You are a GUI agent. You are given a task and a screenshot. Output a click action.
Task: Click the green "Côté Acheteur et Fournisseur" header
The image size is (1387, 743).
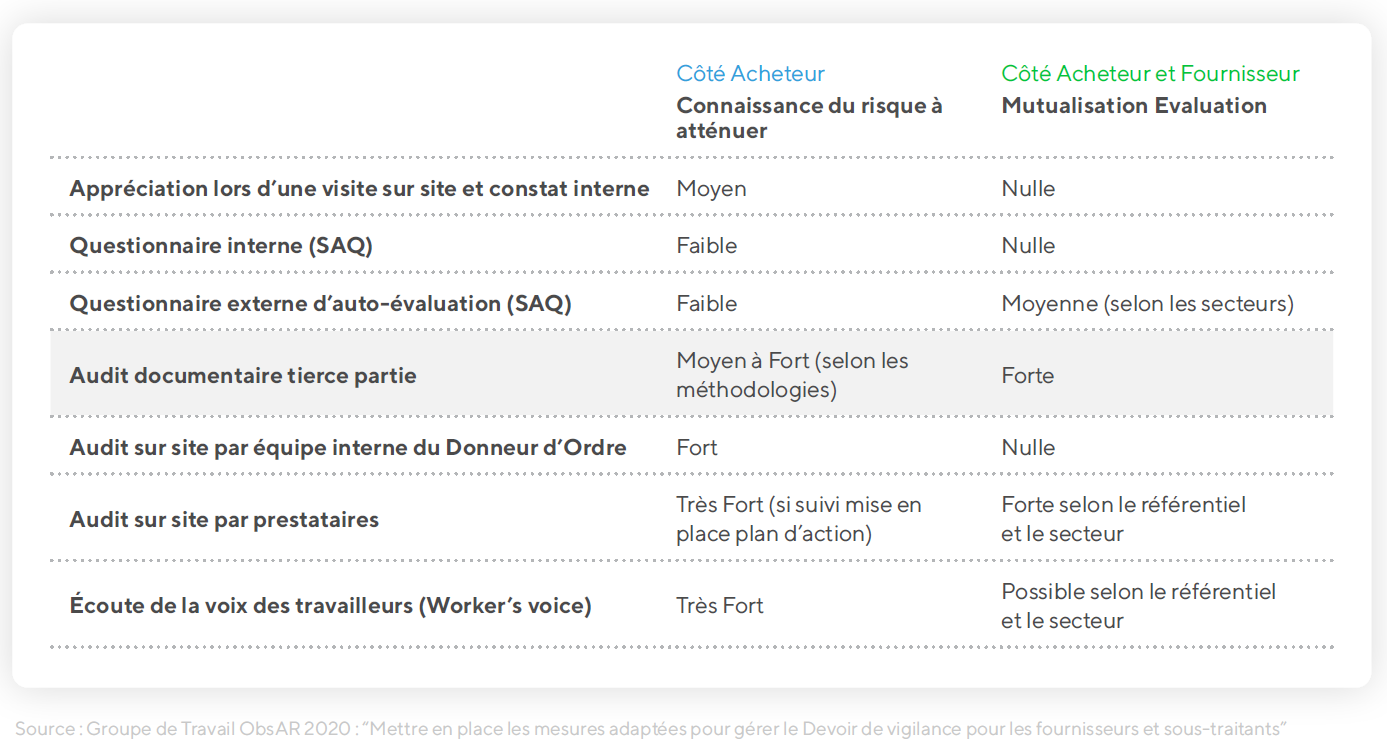pos(1150,74)
